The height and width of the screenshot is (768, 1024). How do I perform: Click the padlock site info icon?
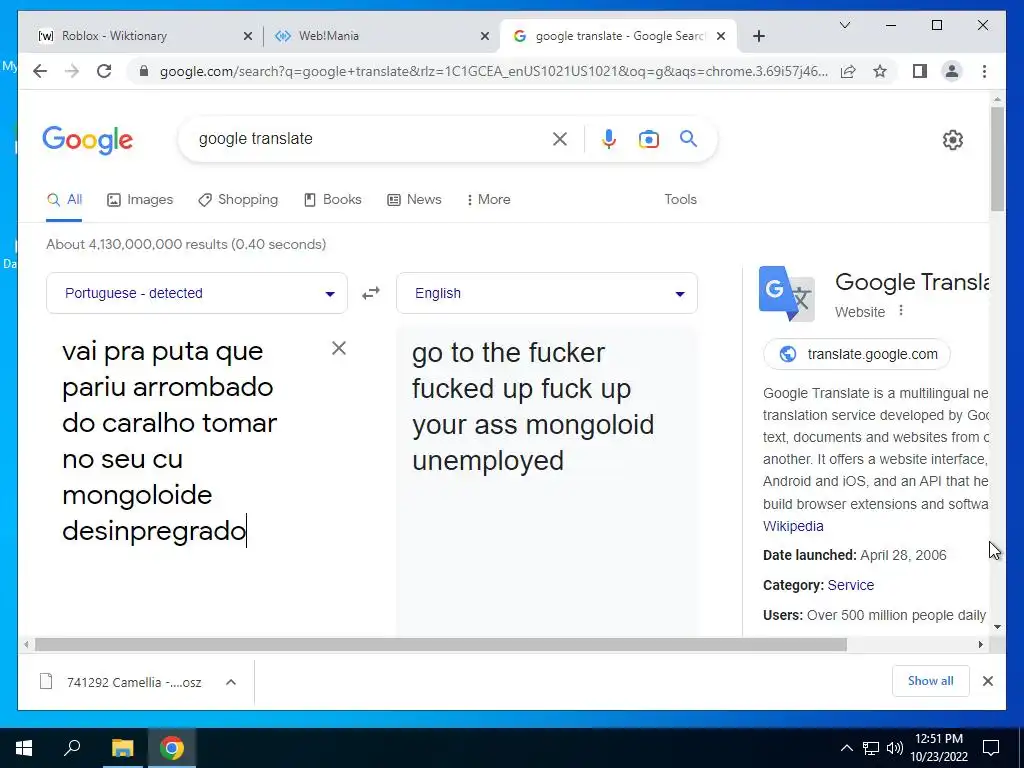click(x=144, y=71)
